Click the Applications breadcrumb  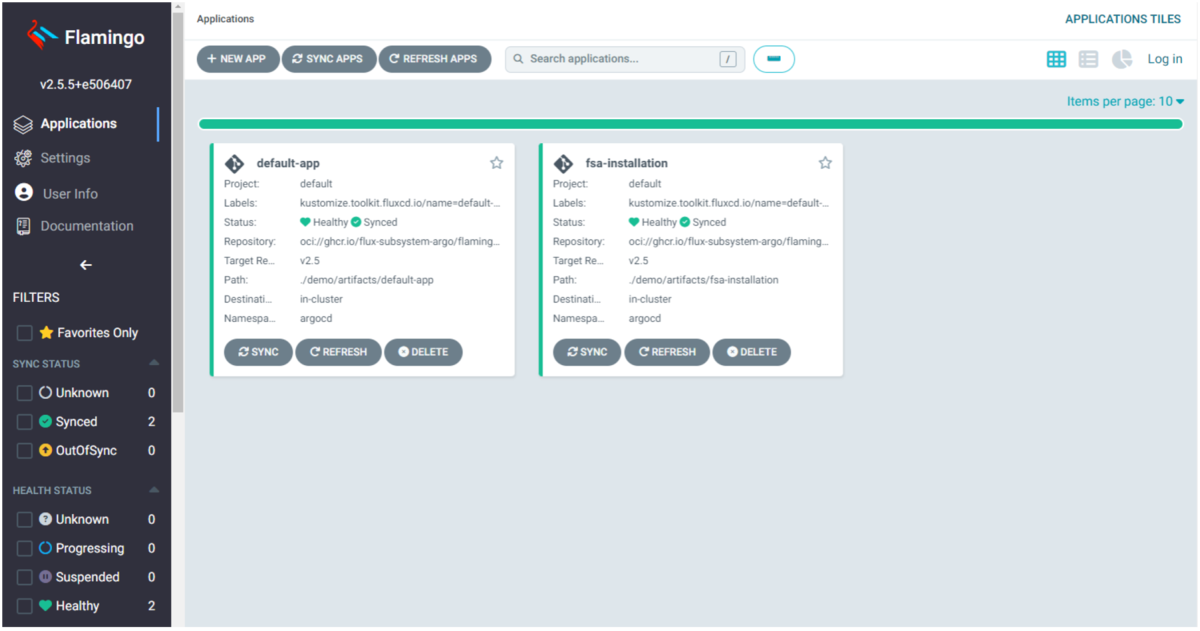click(x=225, y=19)
